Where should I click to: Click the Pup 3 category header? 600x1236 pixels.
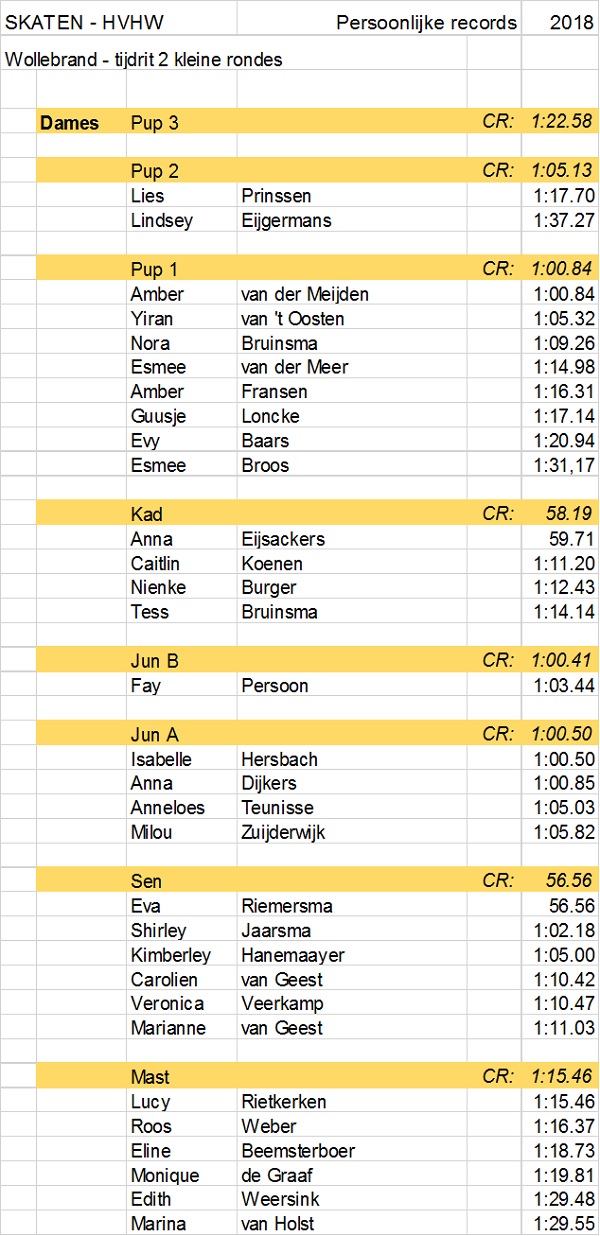(x=155, y=123)
